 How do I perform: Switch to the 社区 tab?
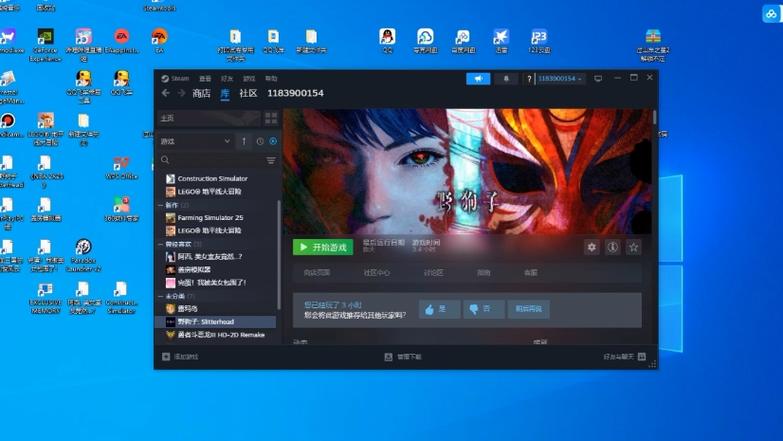coord(248,93)
